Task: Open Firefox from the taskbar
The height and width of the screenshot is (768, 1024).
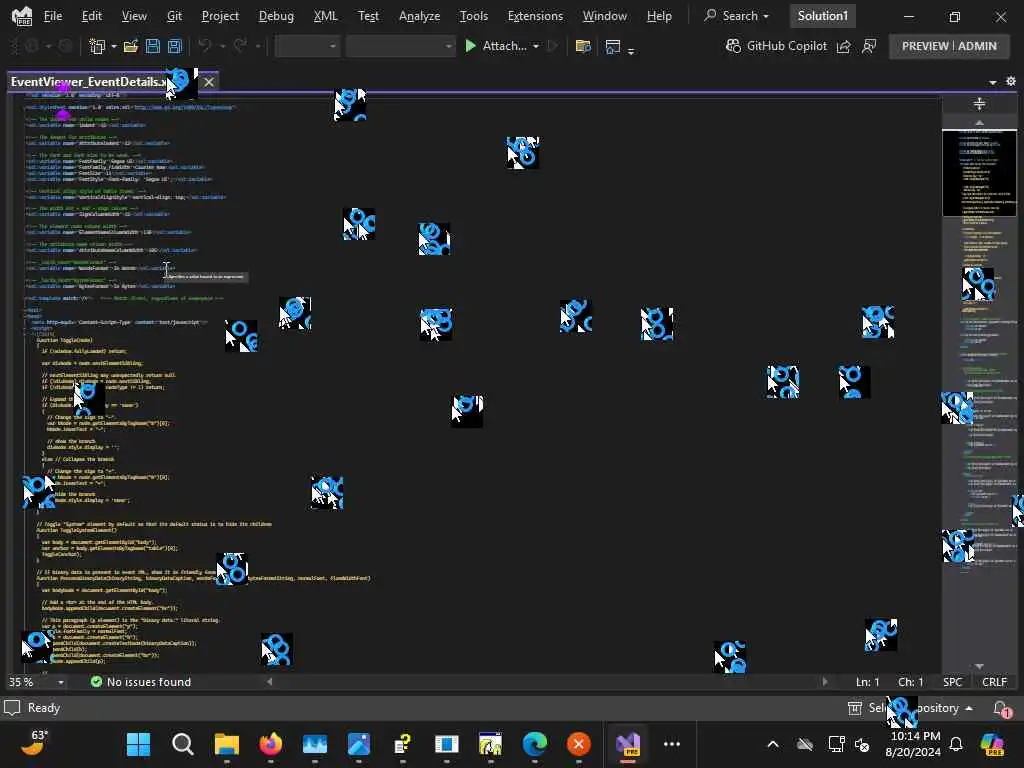Action: [270, 744]
